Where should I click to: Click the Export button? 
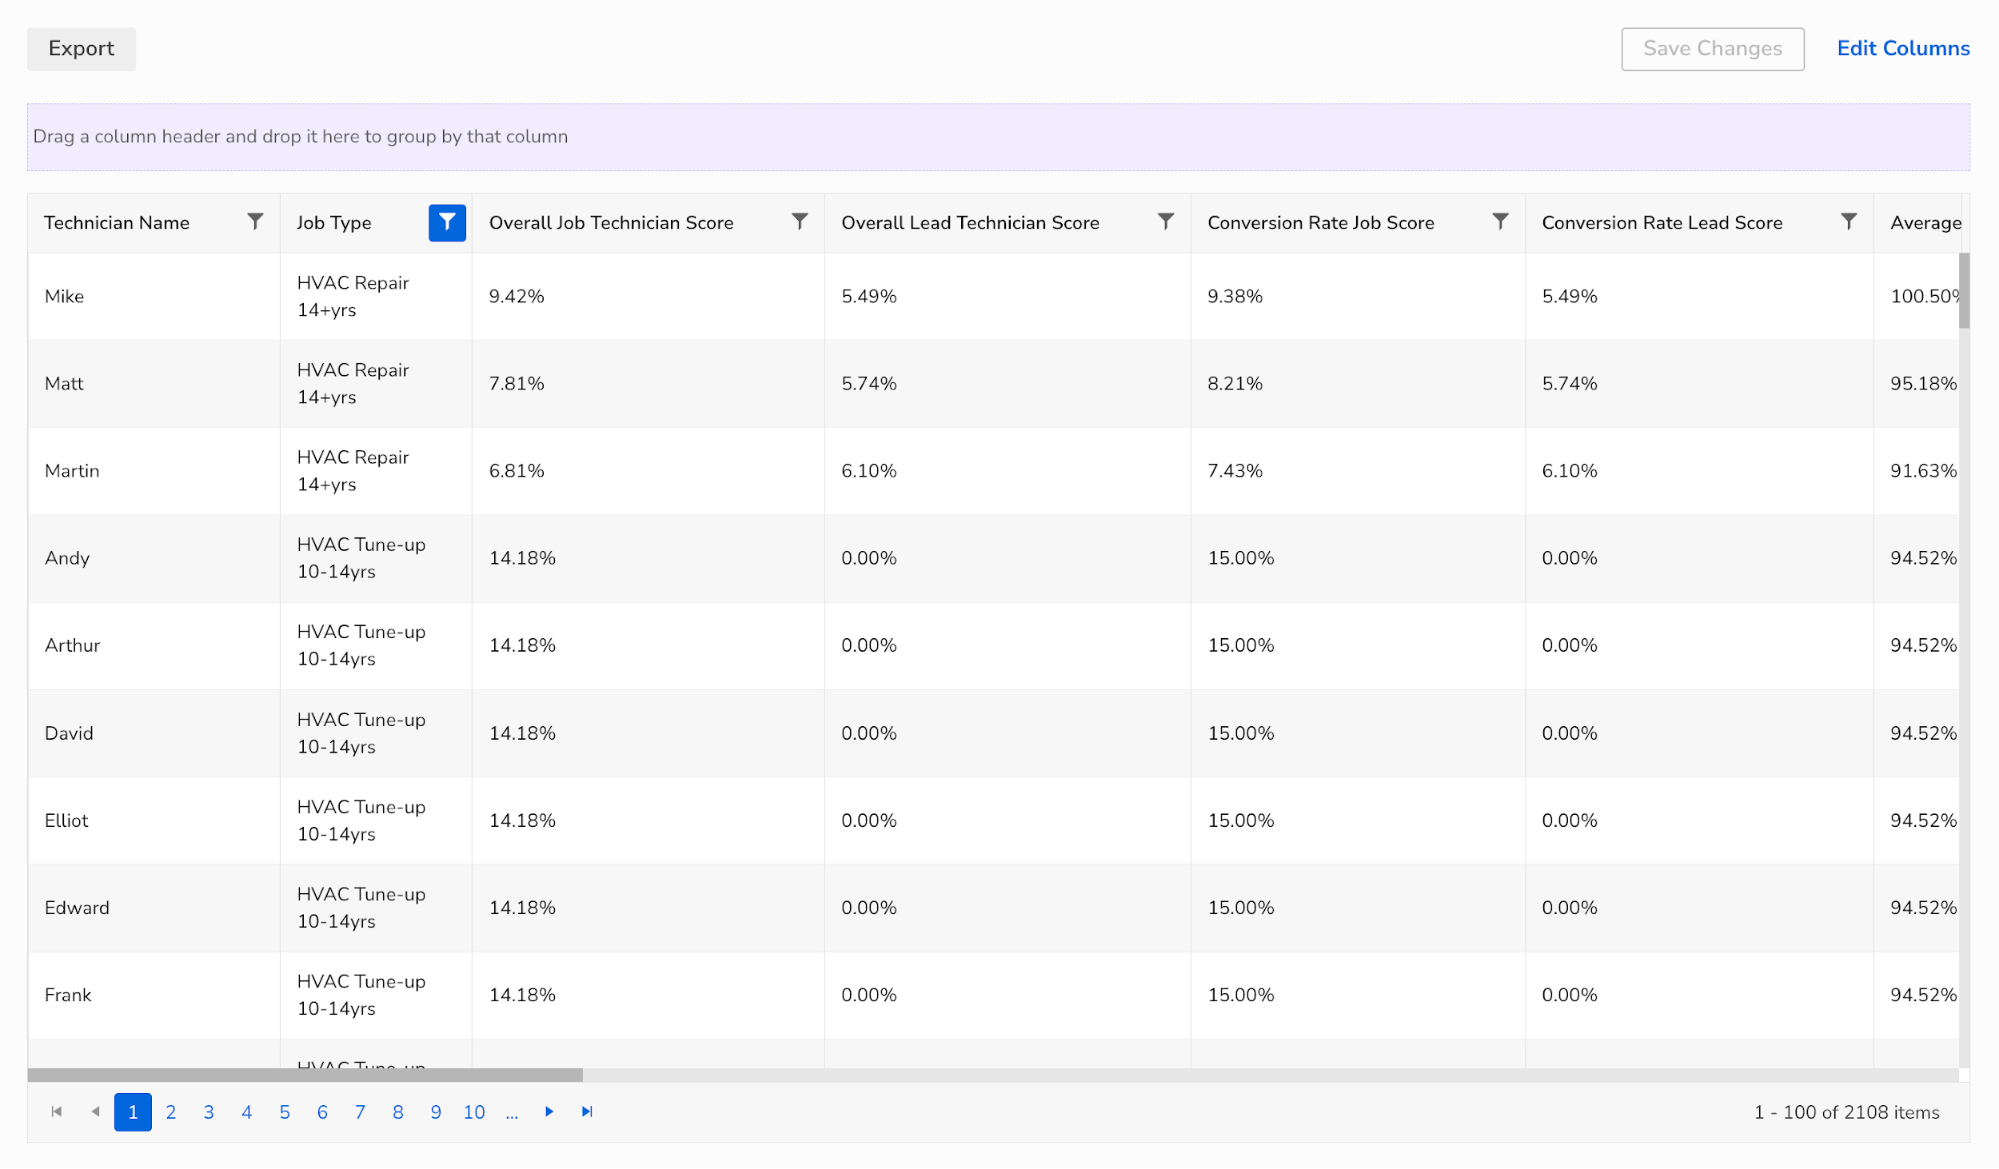(81, 49)
